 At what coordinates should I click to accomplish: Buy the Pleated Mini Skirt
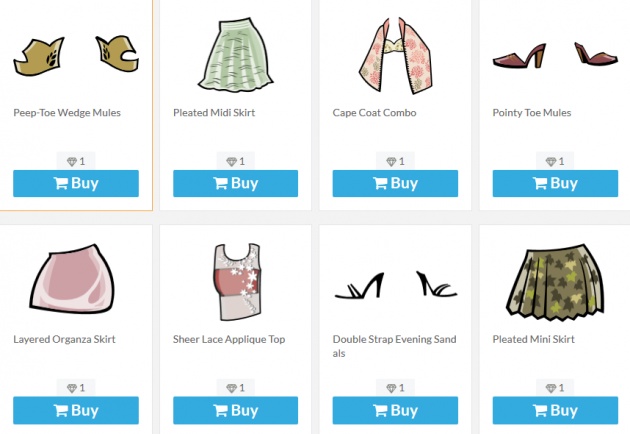coord(555,410)
